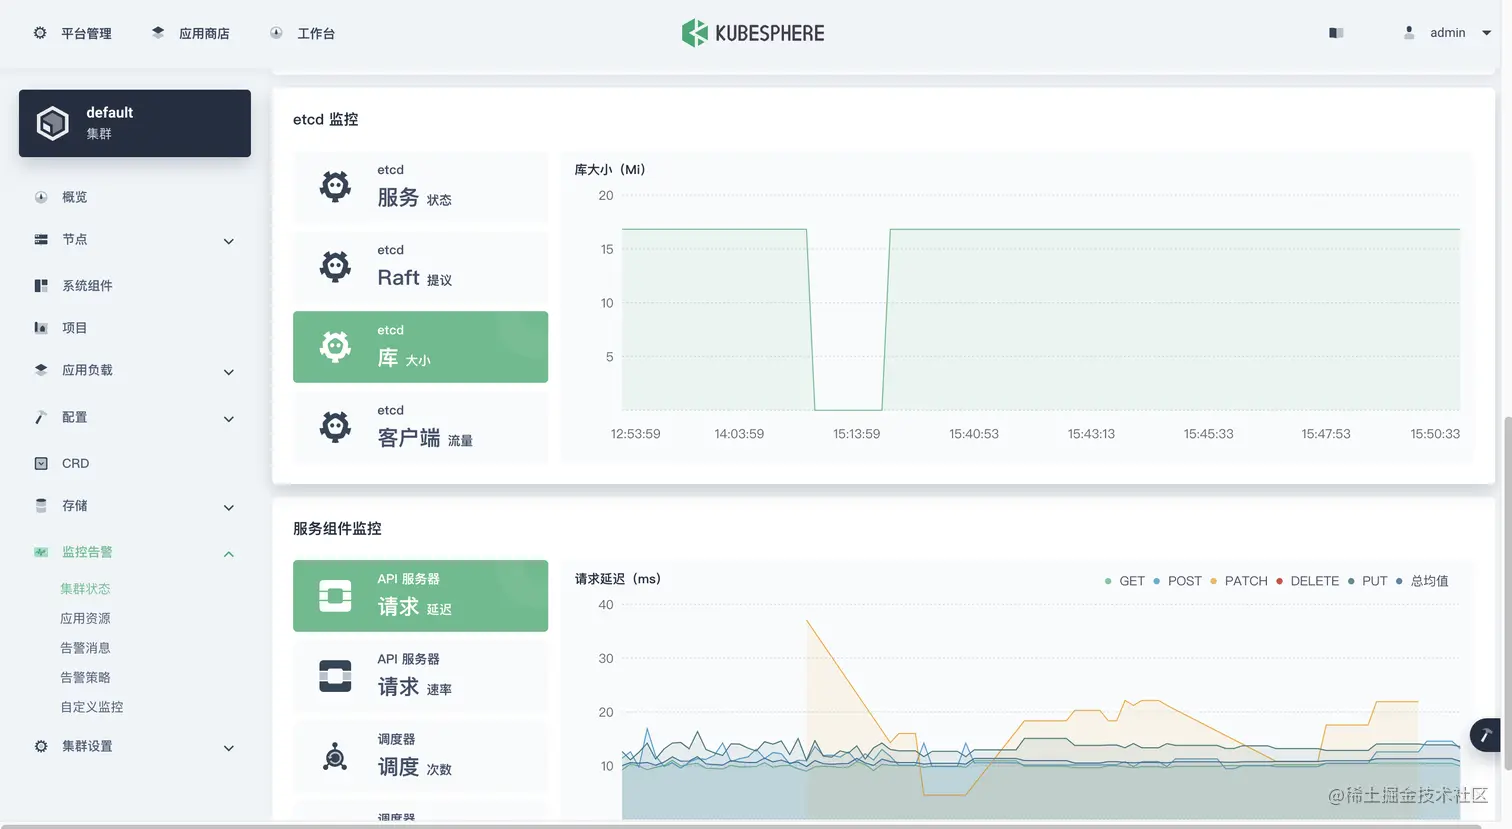Screen dimensions: 1512x829
Task: Expand the 节点 menu chevron
Action: coord(228,241)
